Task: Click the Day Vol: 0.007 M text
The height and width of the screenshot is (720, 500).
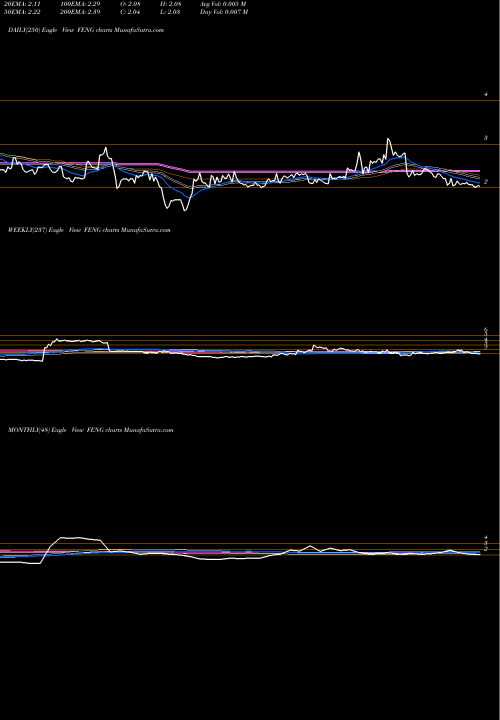Action: pos(224,12)
